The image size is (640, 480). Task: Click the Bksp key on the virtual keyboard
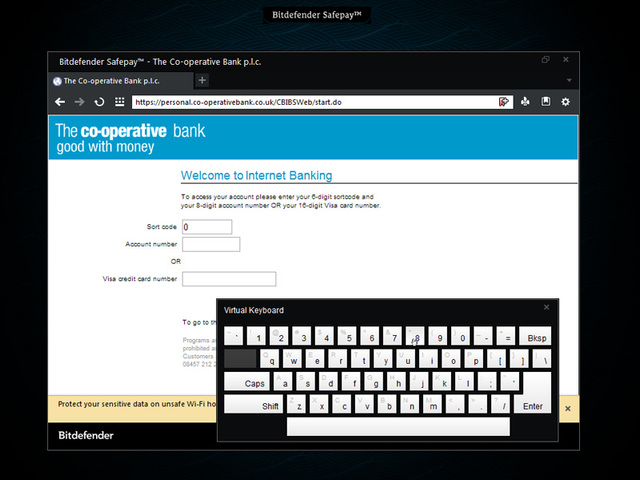pos(535,336)
